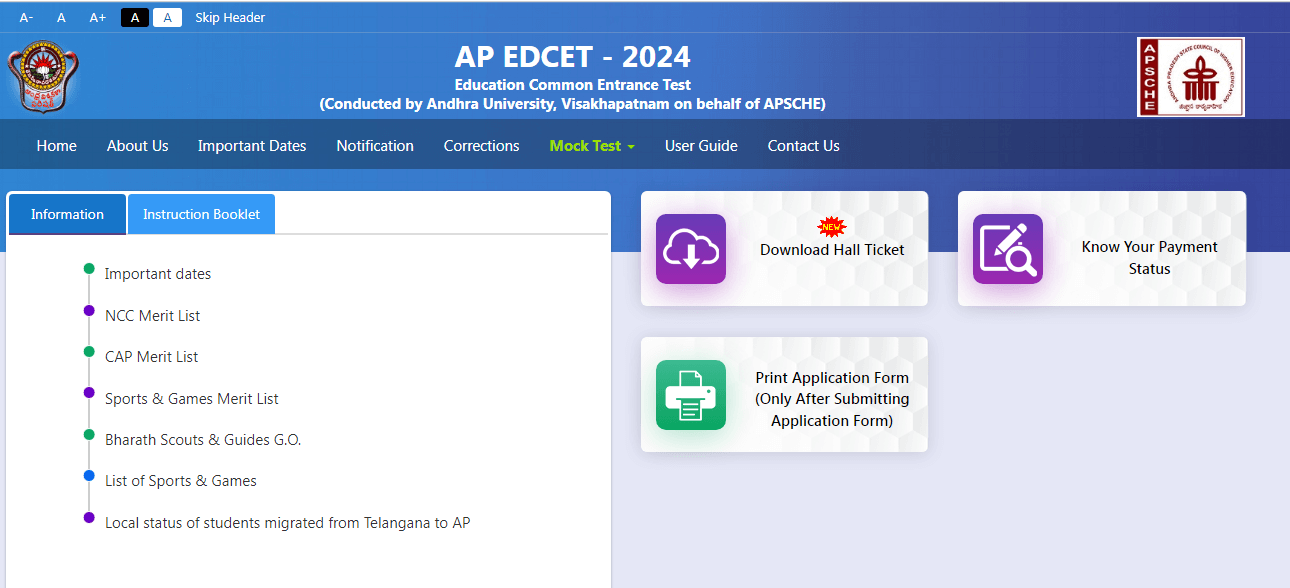Go to Important Dates in navbar
Screen dimensions: 1290x588
tap(252, 146)
